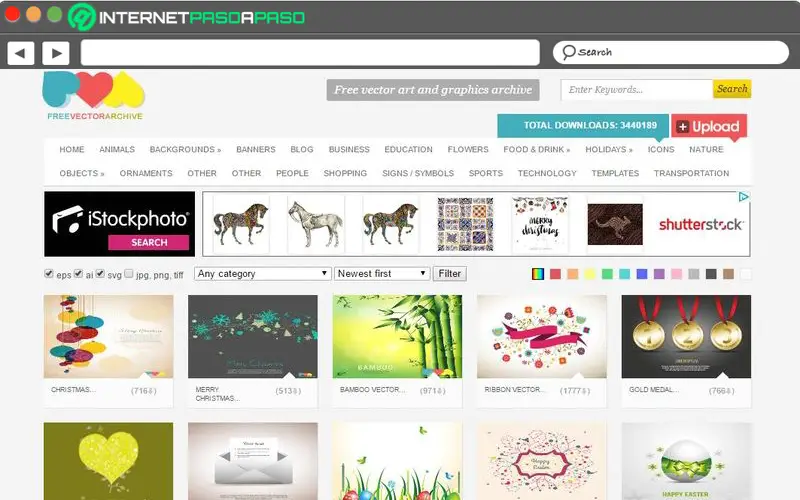Open the Shopping category
Image resolution: width=800 pixels, height=500 pixels.
pos(345,173)
